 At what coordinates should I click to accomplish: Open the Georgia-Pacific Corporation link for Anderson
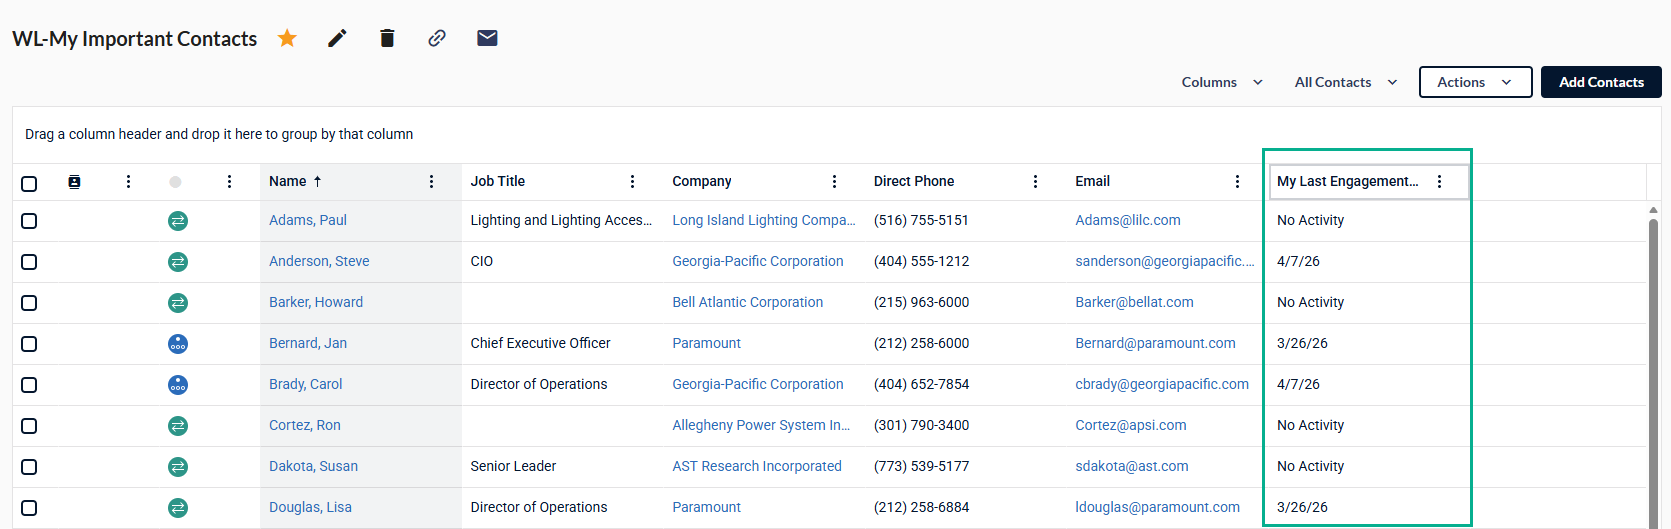coord(758,261)
